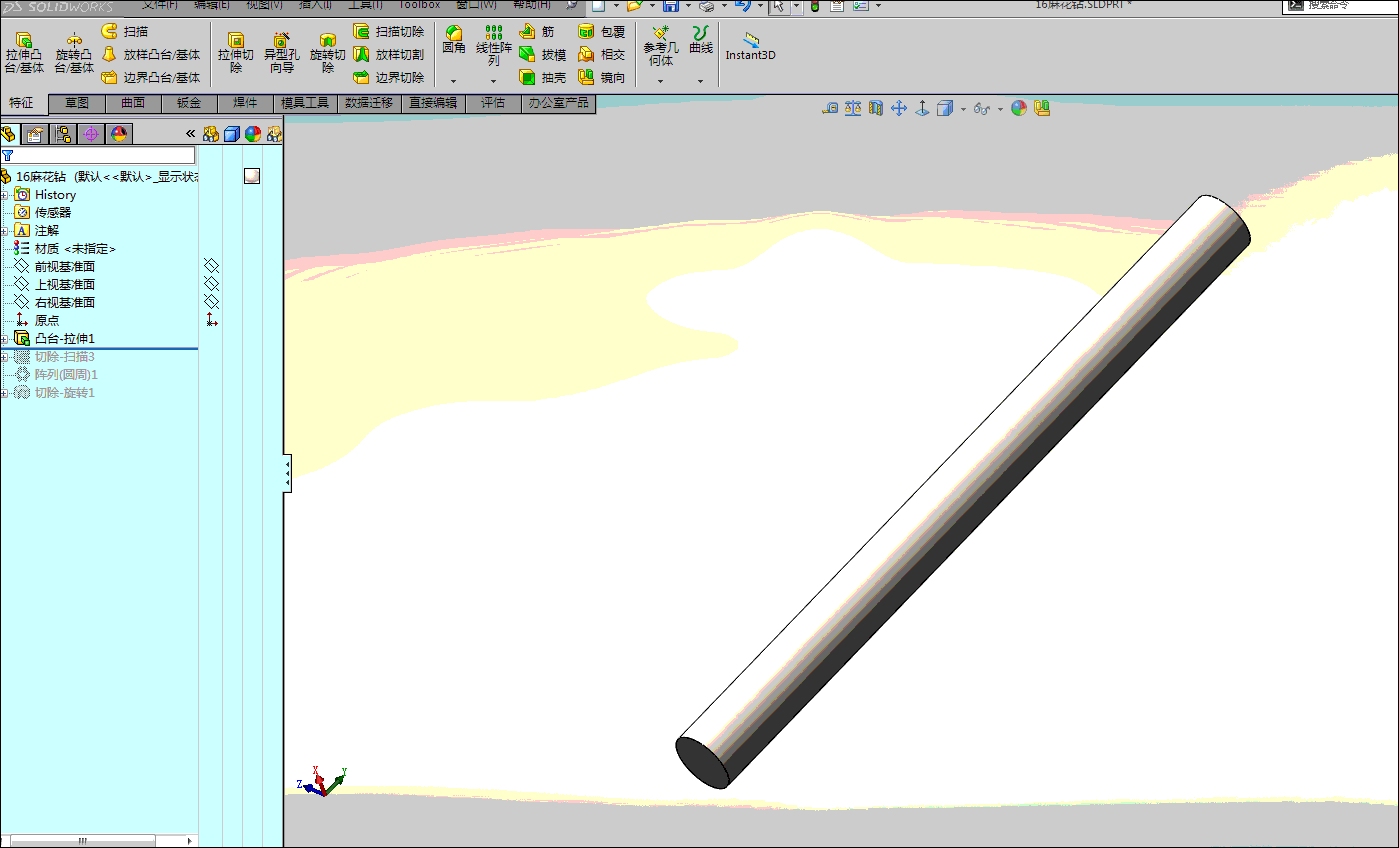Toggle Instant3D mode
This screenshot has height=848, width=1399.
pos(750,46)
